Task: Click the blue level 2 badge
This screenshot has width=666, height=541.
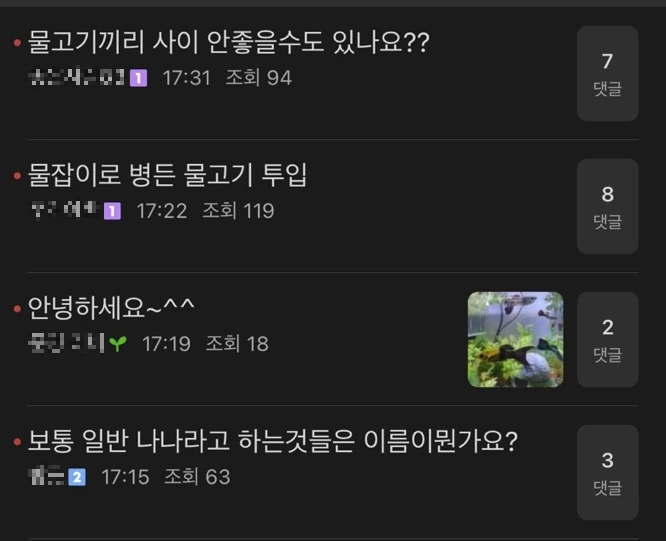Action: click(x=77, y=477)
